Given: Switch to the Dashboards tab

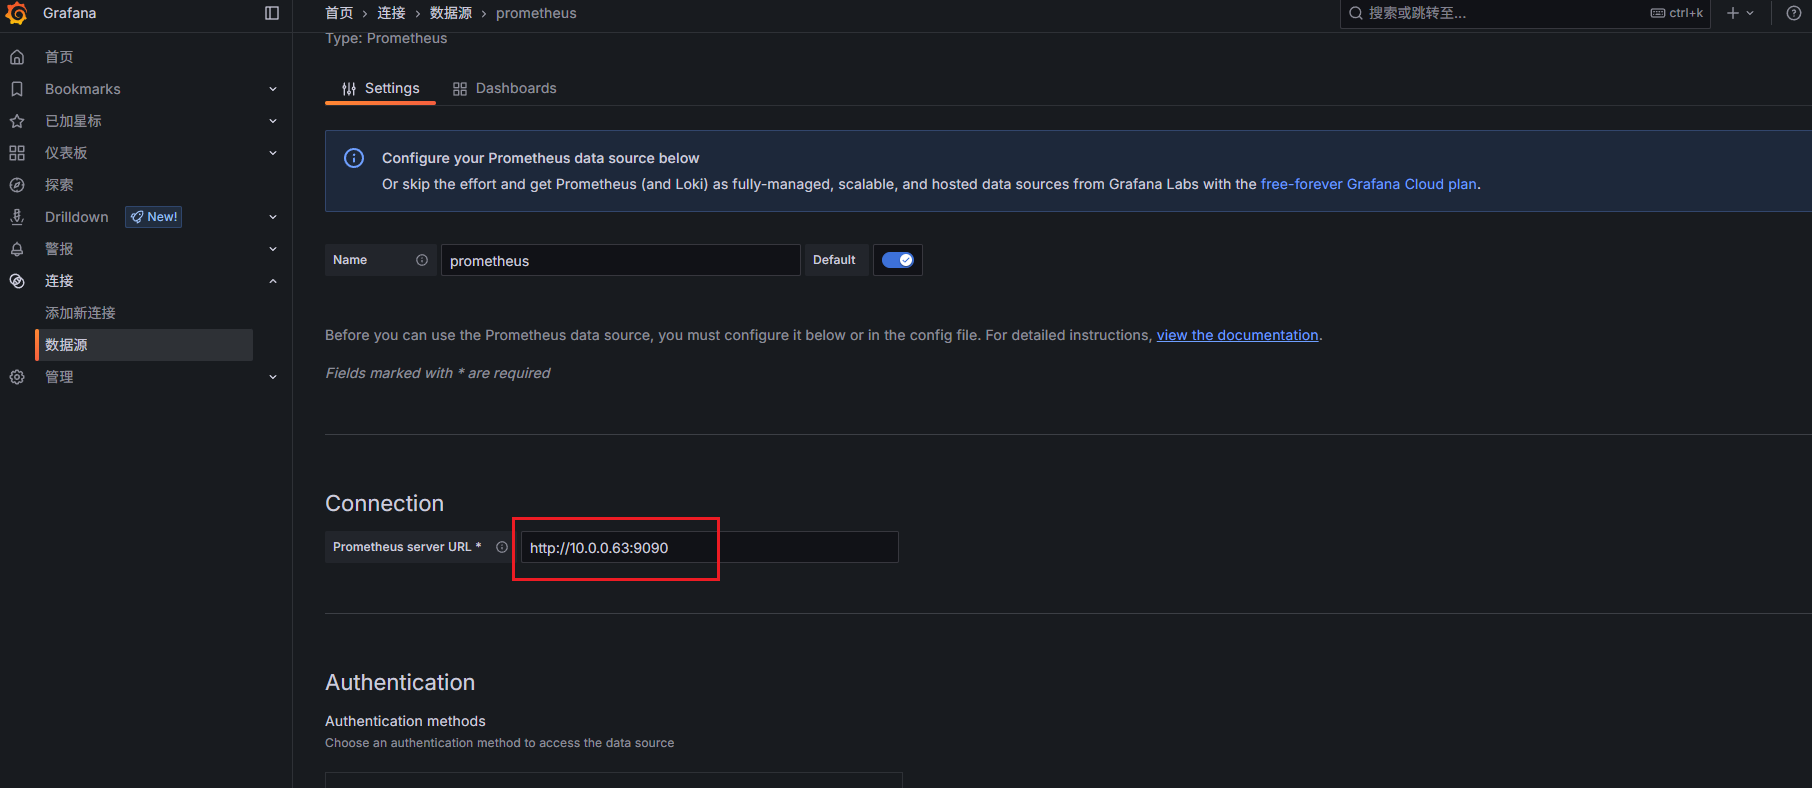Looking at the screenshot, I should pos(505,88).
